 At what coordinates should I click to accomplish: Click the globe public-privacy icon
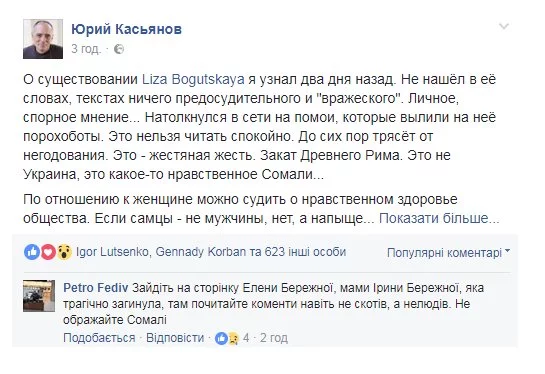[x=119, y=49]
